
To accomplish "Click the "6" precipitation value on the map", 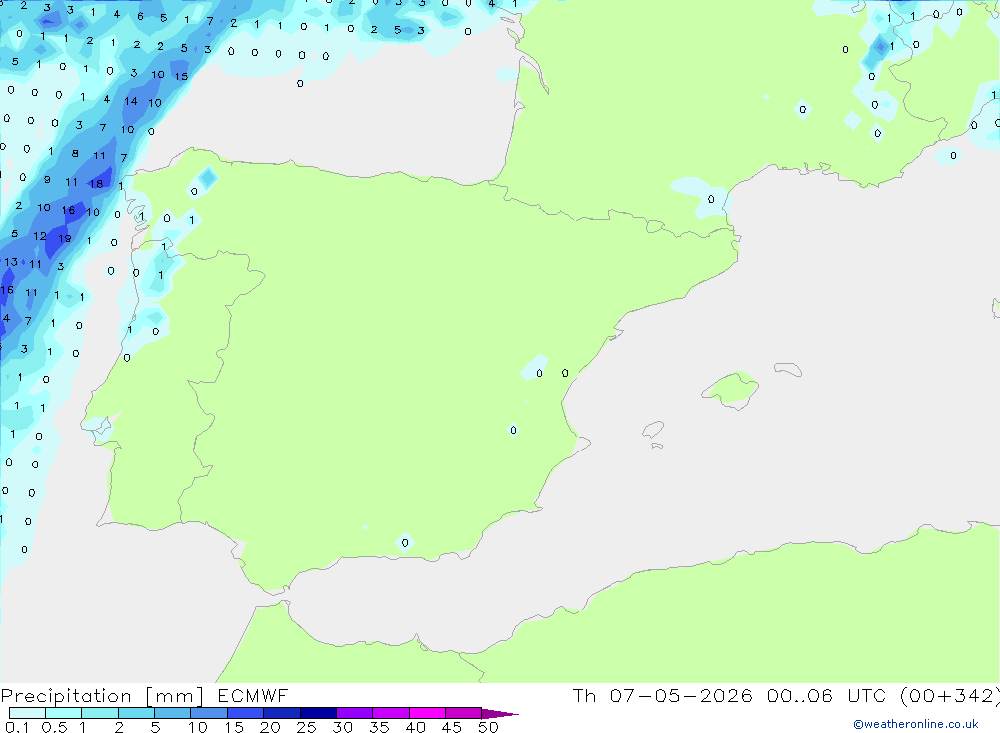I will point(140,17).
